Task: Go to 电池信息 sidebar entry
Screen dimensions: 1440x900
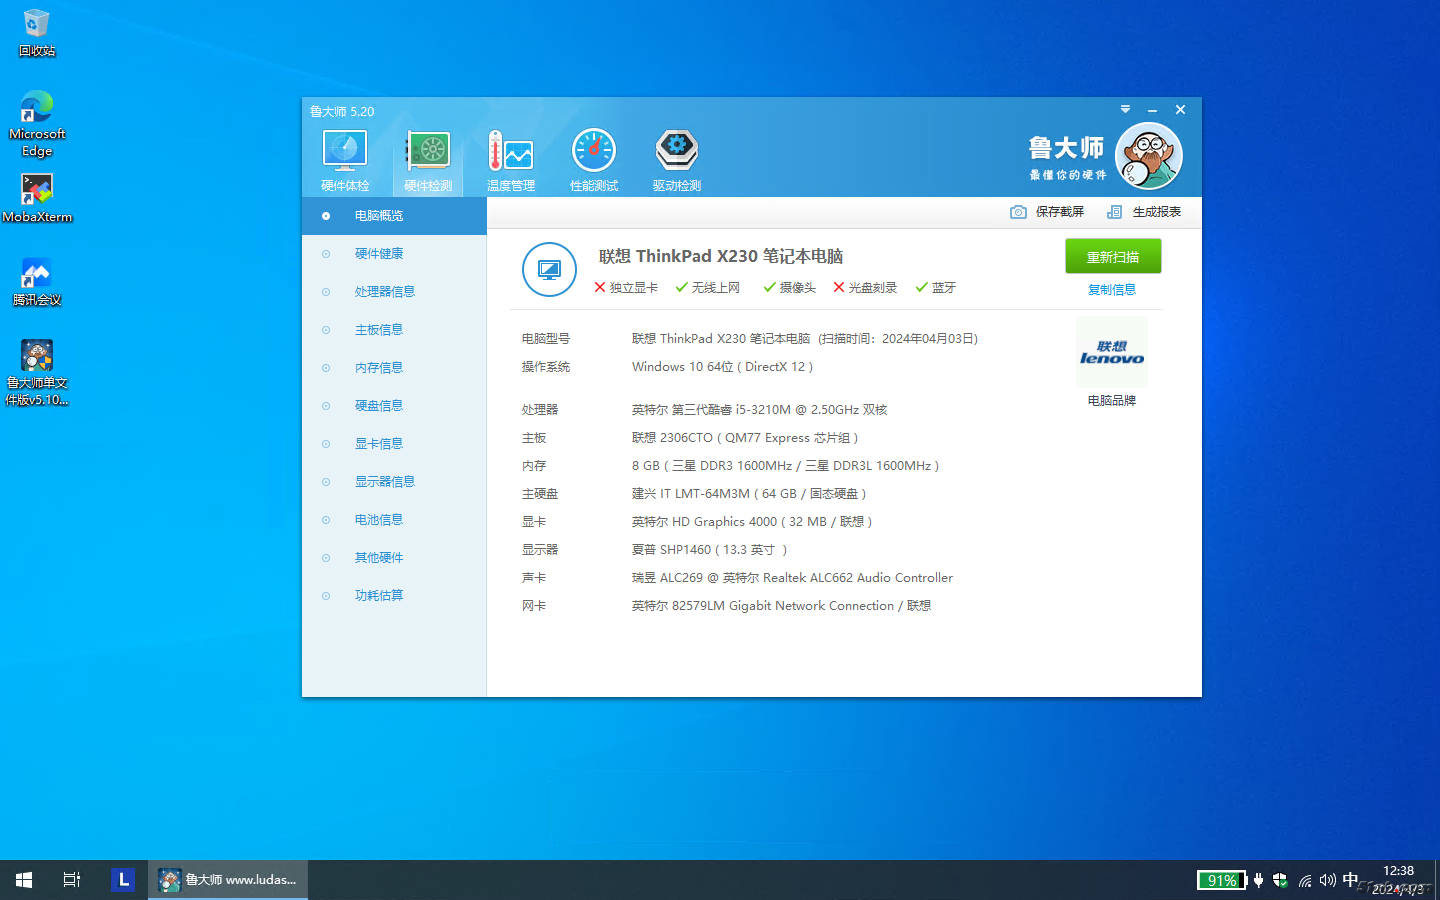Action: click(x=378, y=520)
